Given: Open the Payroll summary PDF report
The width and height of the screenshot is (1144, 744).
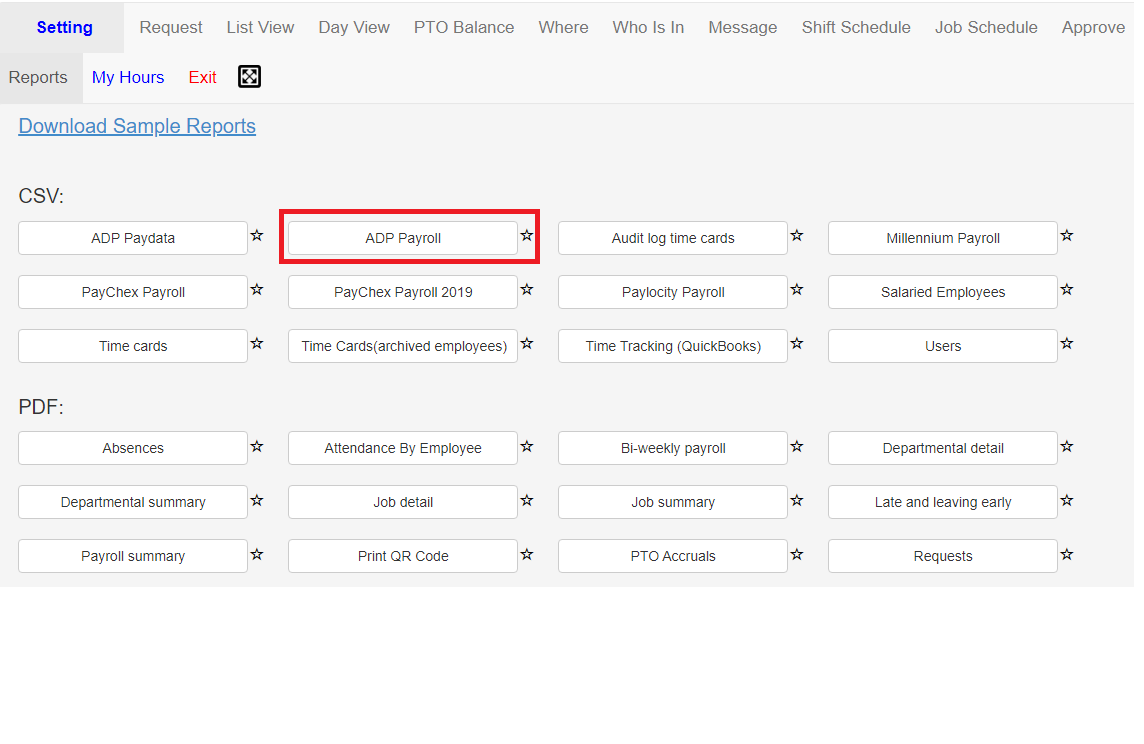Looking at the screenshot, I should [133, 556].
